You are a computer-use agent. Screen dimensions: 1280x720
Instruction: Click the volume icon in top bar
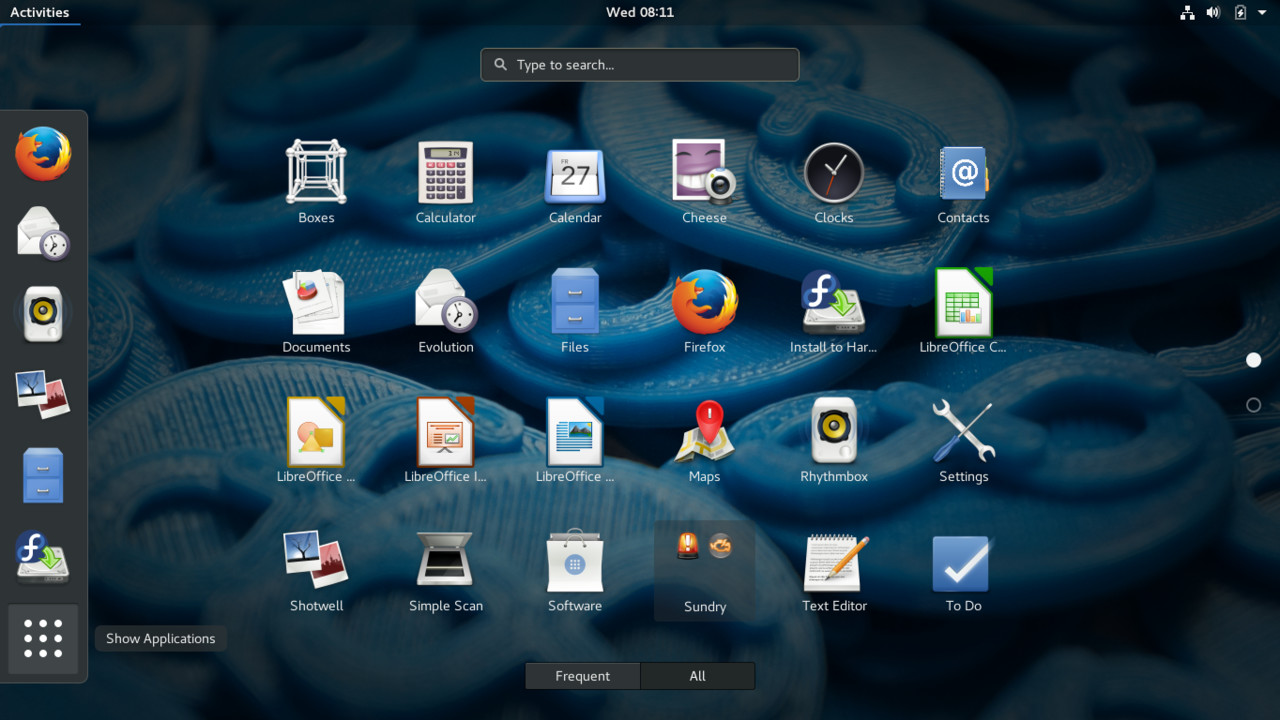tap(1213, 12)
